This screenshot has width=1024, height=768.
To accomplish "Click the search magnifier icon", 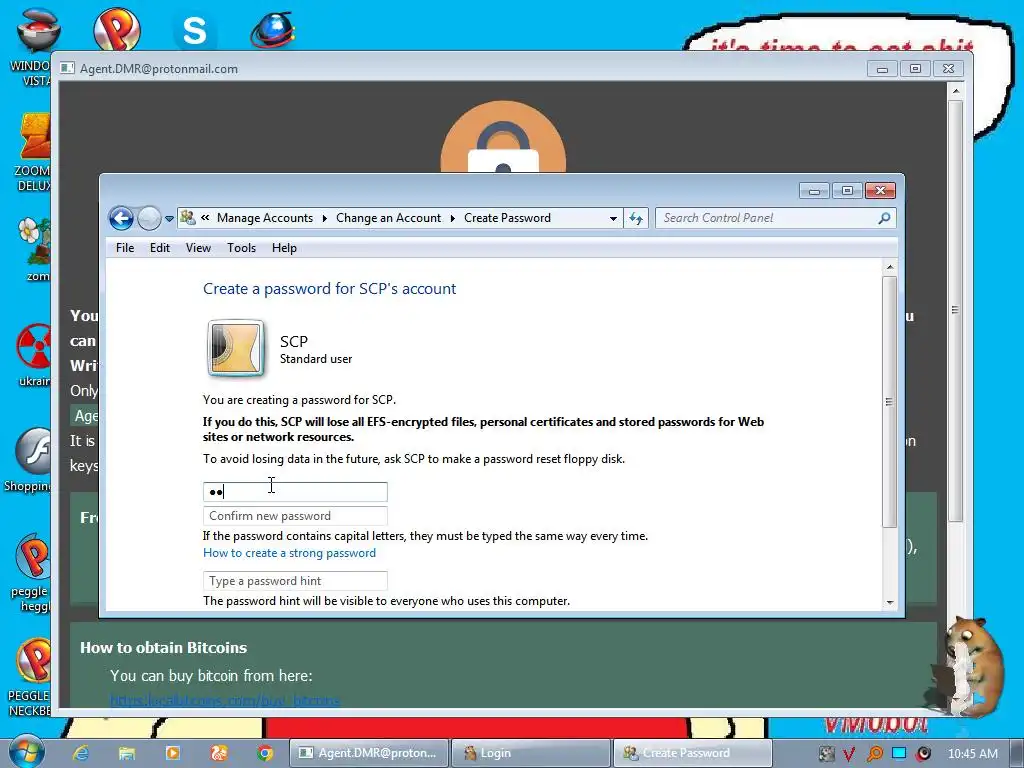I will (x=884, y=218).
